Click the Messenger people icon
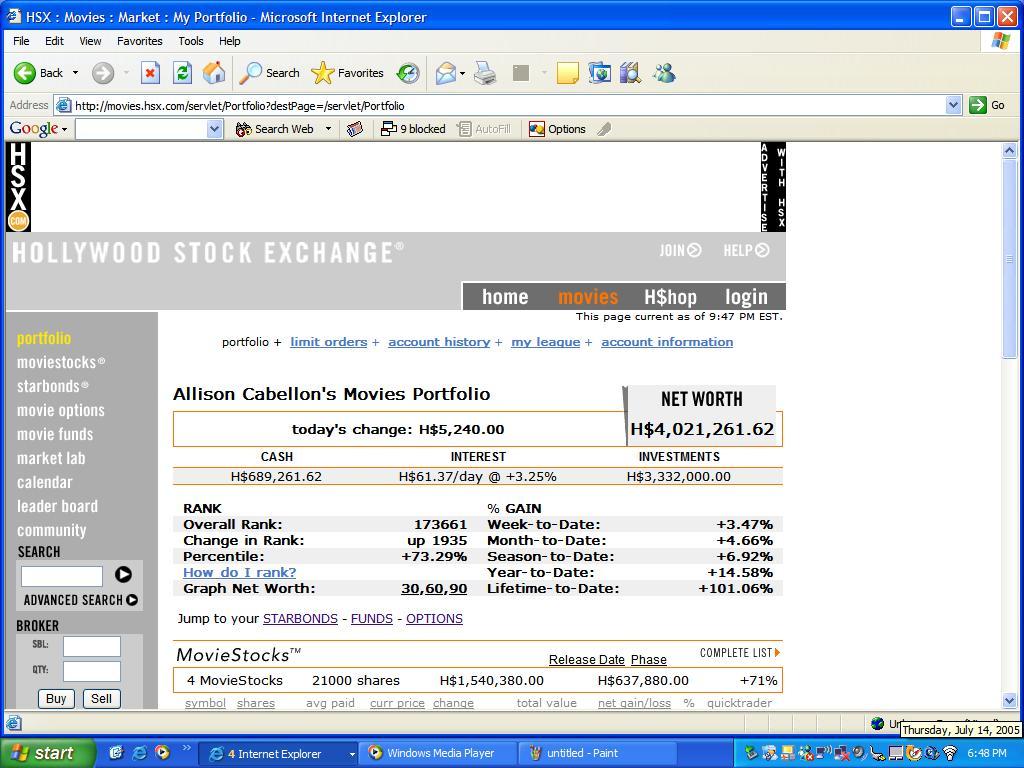The width and height of the screenshot is (1024, 768). [x=664, y=73]
